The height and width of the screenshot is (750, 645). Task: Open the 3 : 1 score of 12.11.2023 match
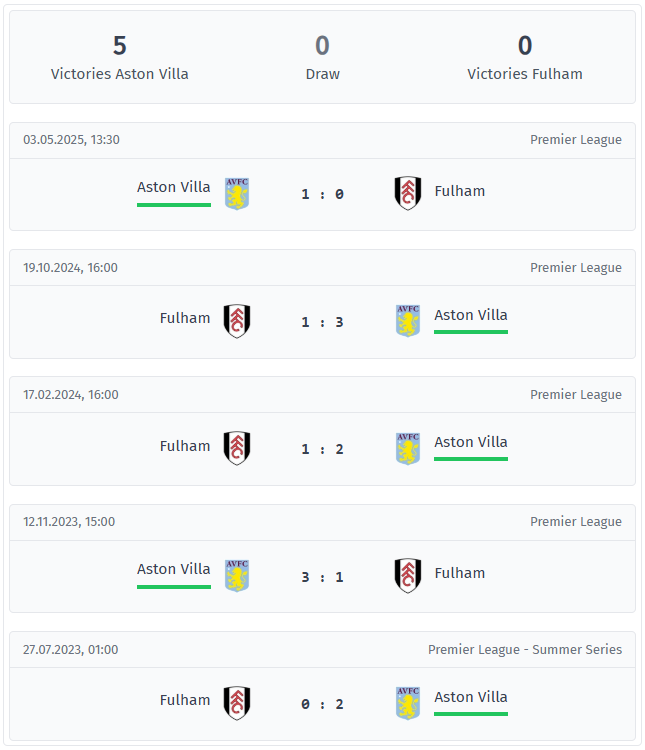322,577
